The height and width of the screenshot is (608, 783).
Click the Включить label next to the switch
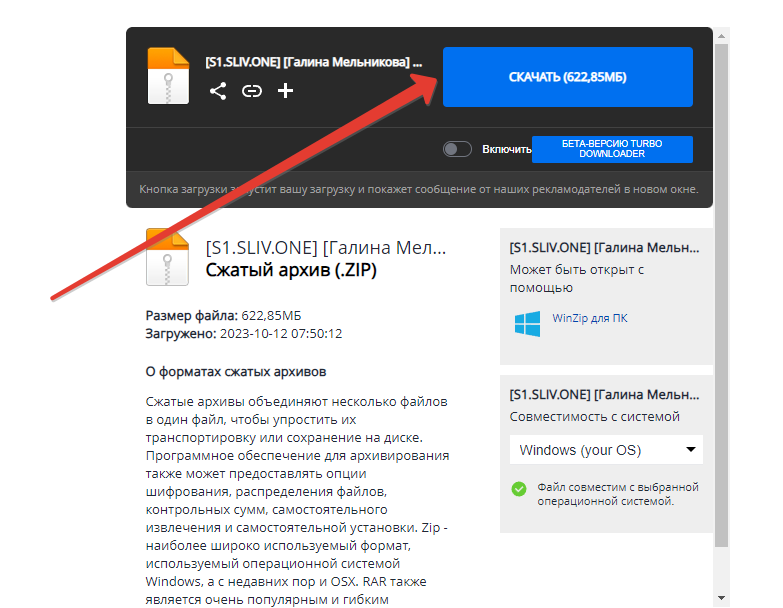506,149
